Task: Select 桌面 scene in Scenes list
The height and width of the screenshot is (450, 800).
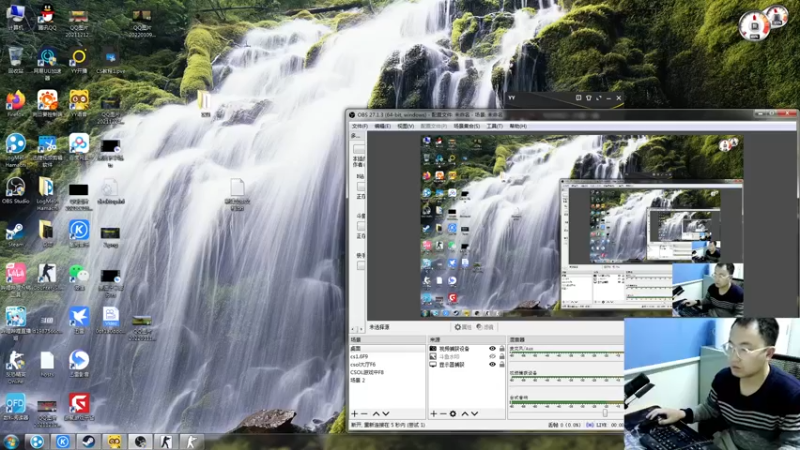Action: click(x=387, y=349)
